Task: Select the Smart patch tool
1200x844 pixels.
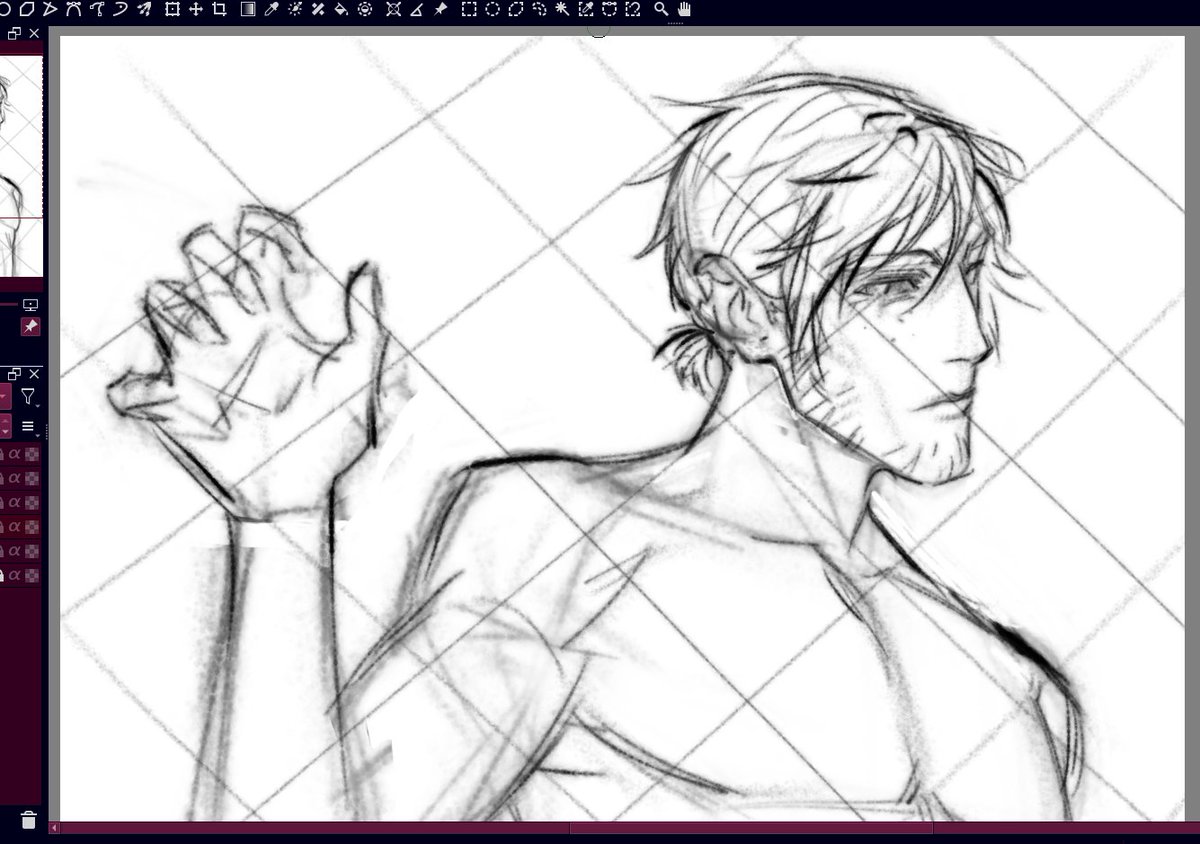Action: click(x=318, y=9)
